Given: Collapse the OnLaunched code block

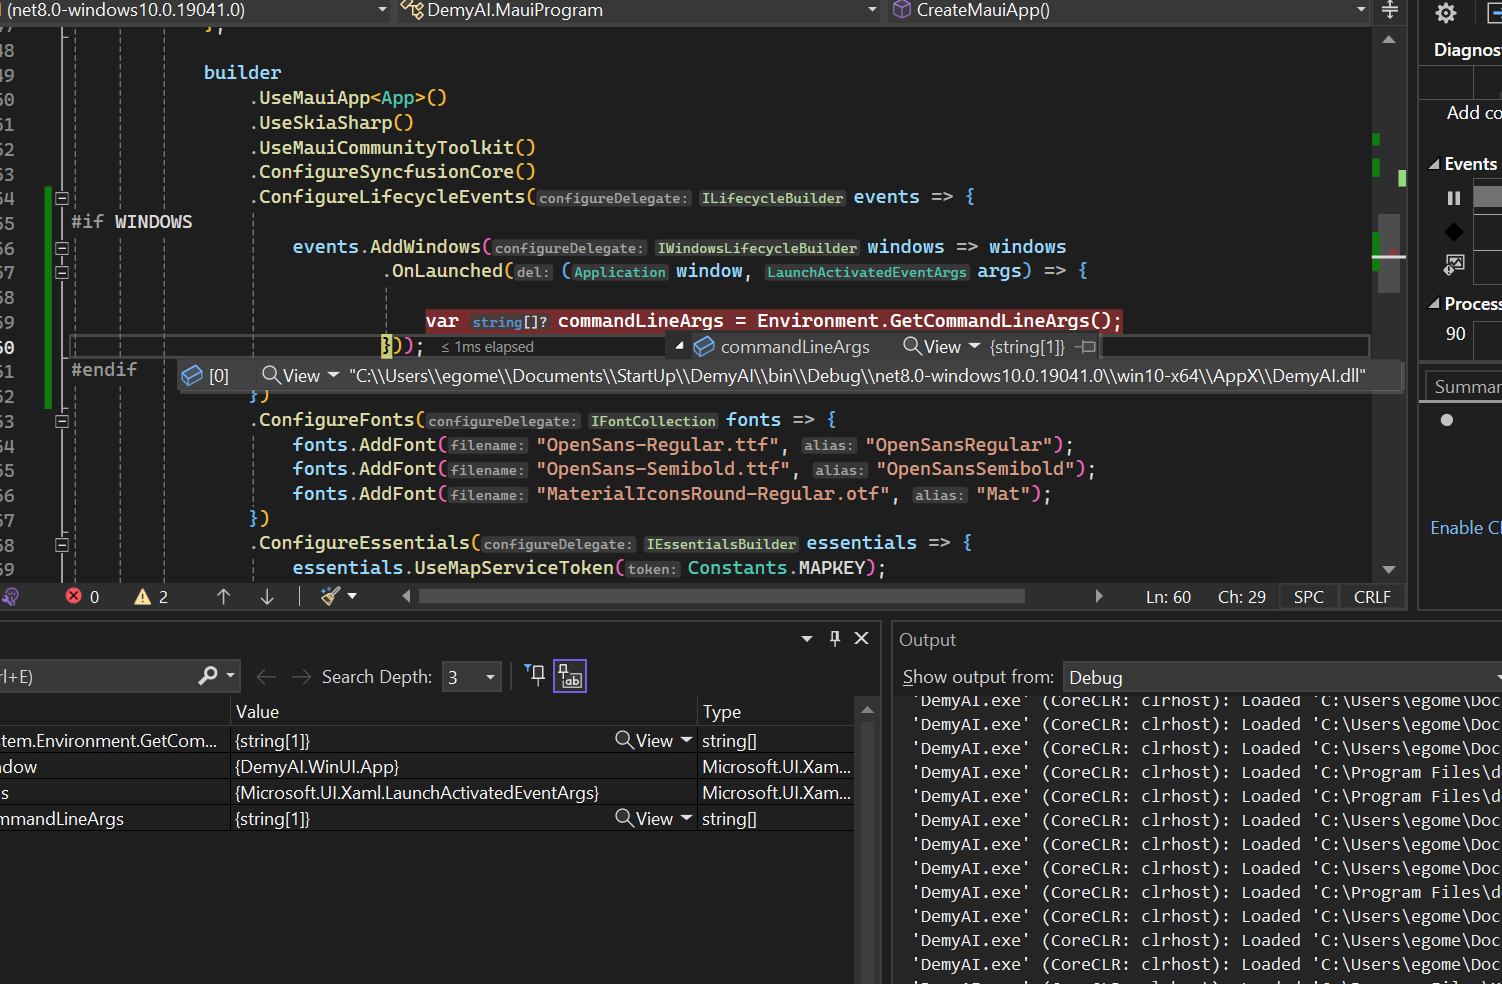Looking at the screenshot, I should pos(61,272).
